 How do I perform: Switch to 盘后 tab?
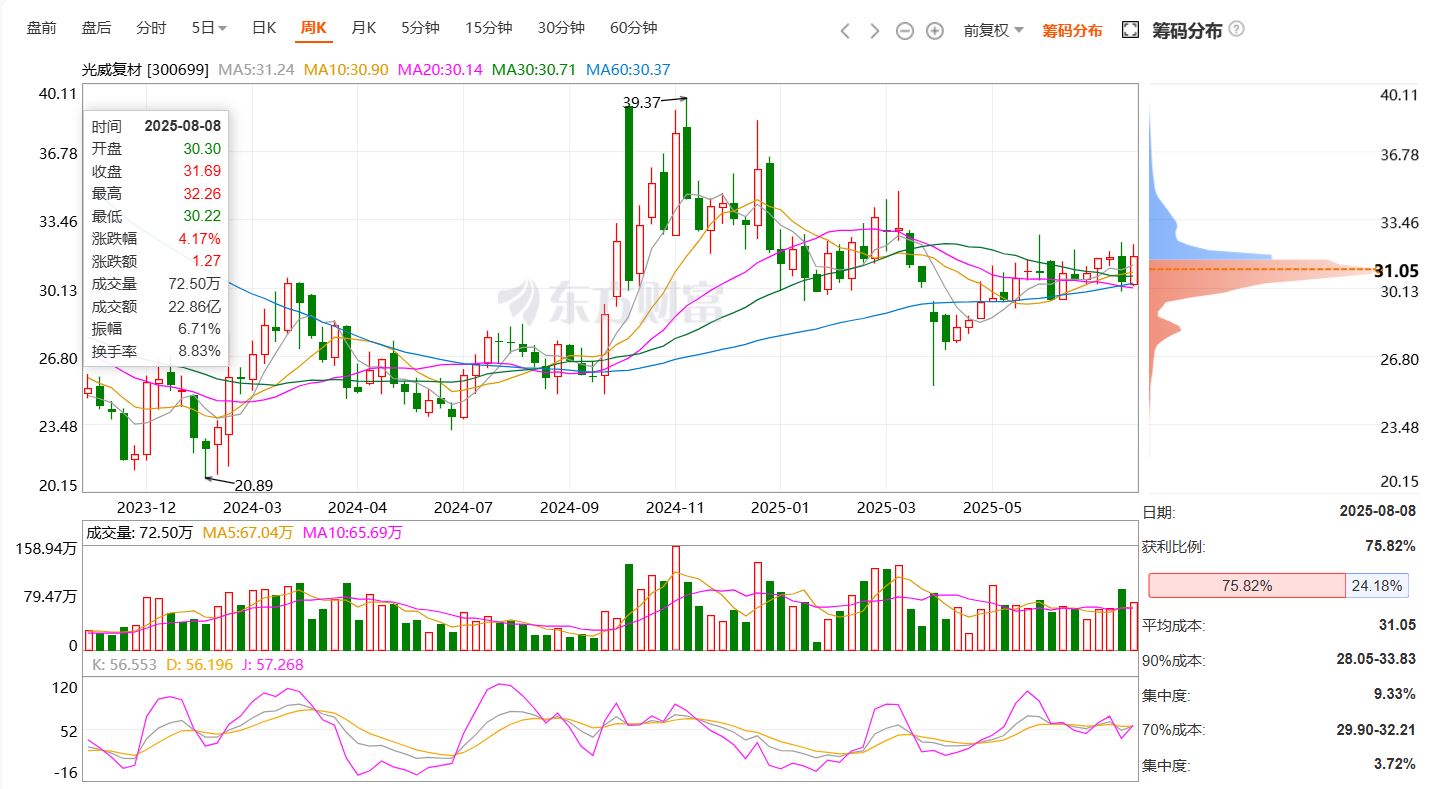pyautogui.click(x=96, y=28)
